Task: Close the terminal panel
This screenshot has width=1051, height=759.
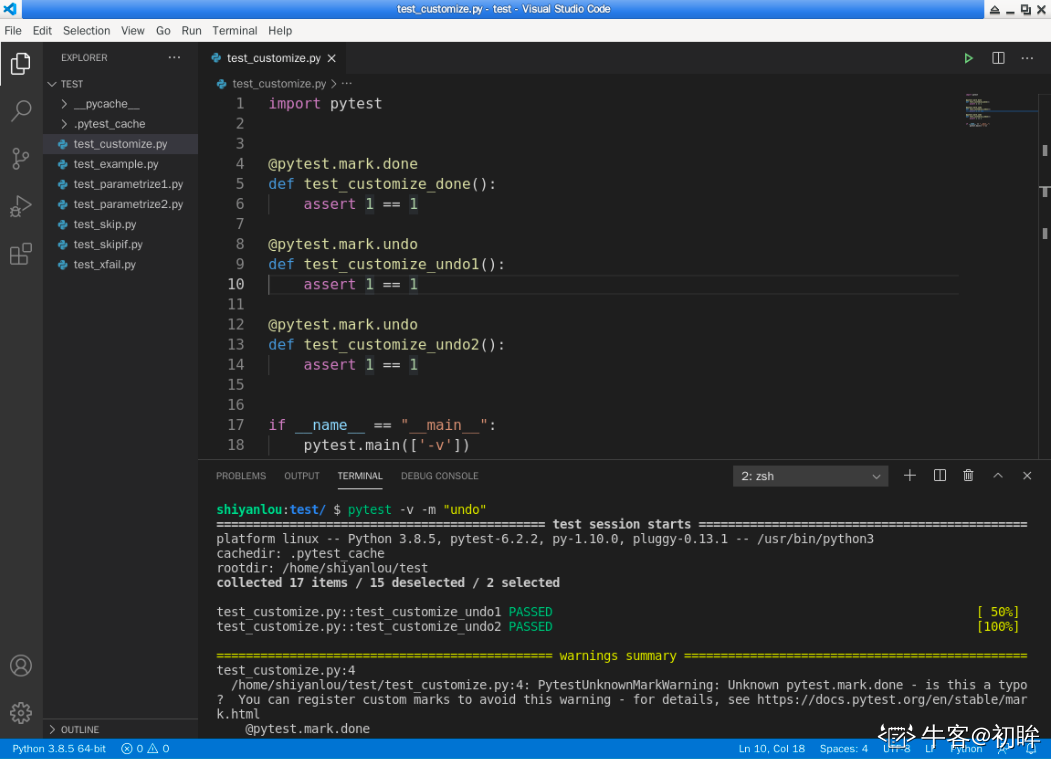Action: pos(1027,475)
